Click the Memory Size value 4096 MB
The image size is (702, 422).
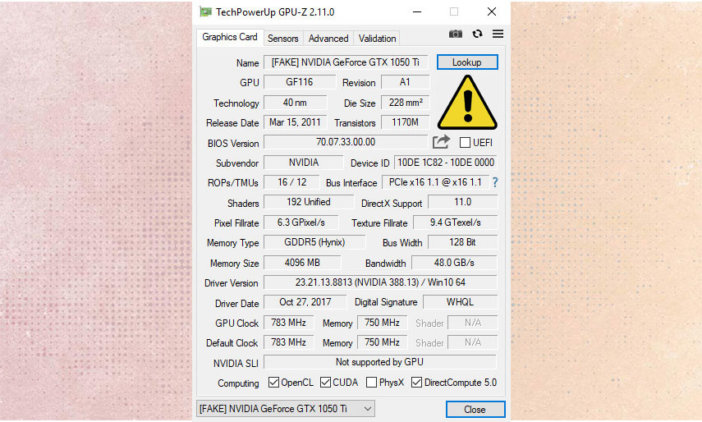coord(302,263)
